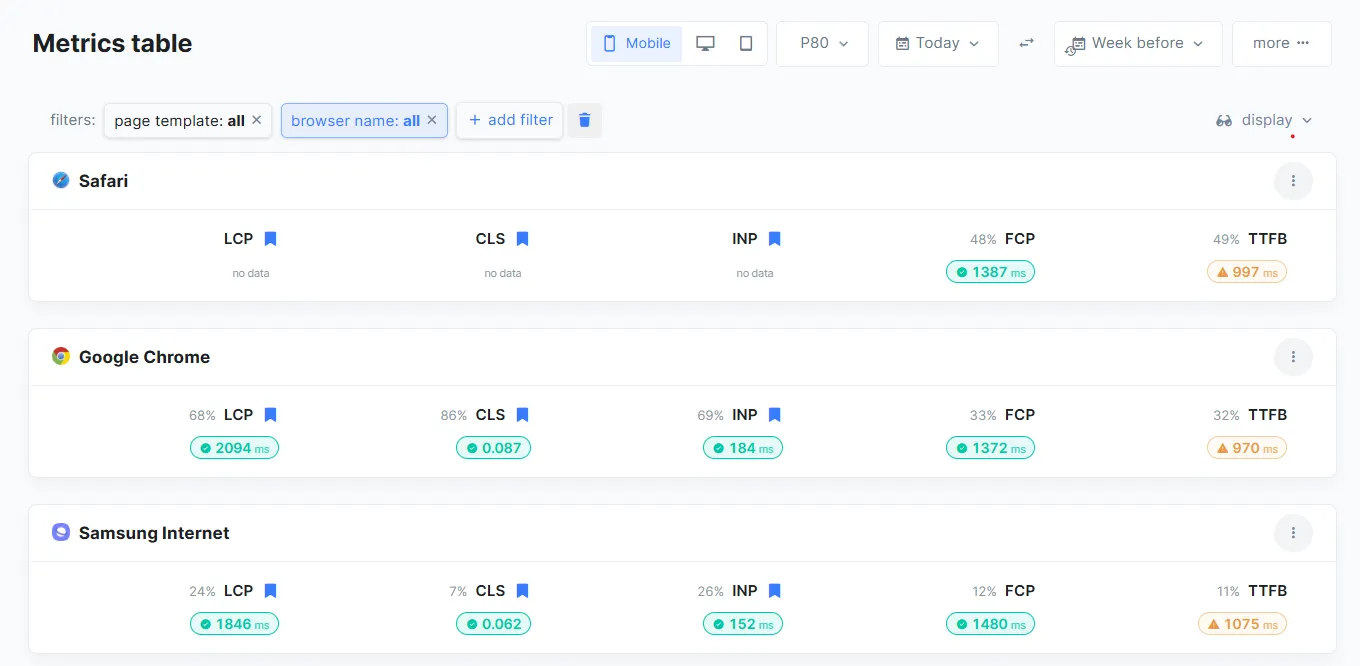The image size is (1360, 666).
Task: Select the desktop device icon
Action: click(705, 44)
